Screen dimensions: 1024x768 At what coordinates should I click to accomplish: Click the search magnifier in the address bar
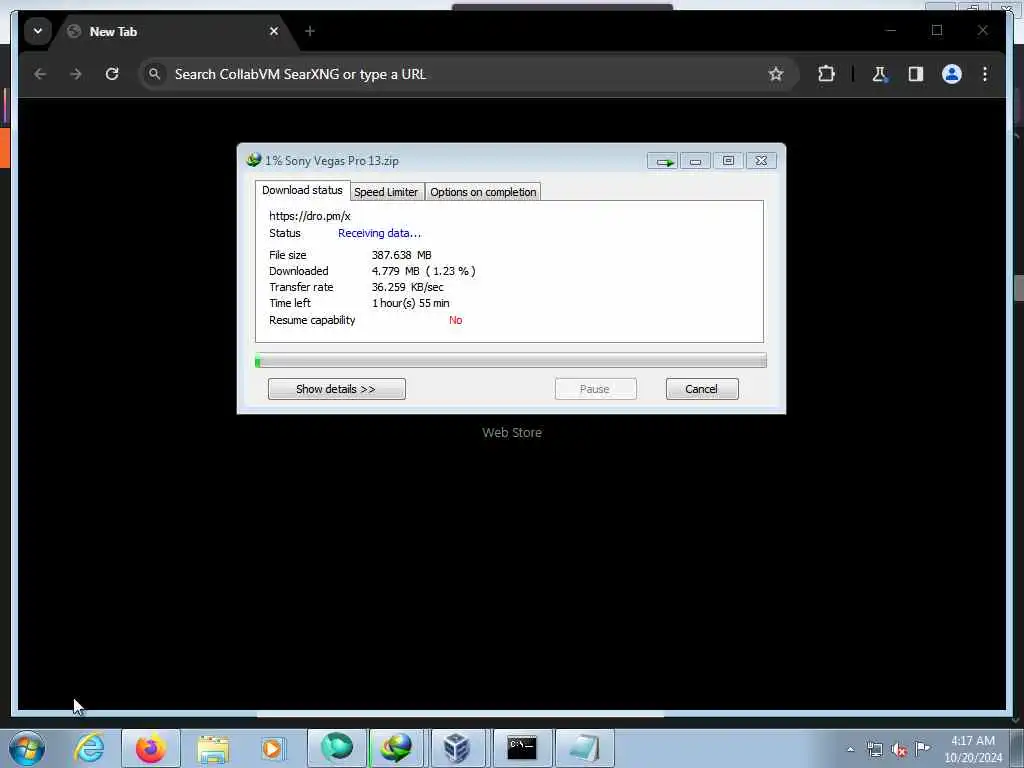coord(154,74)
